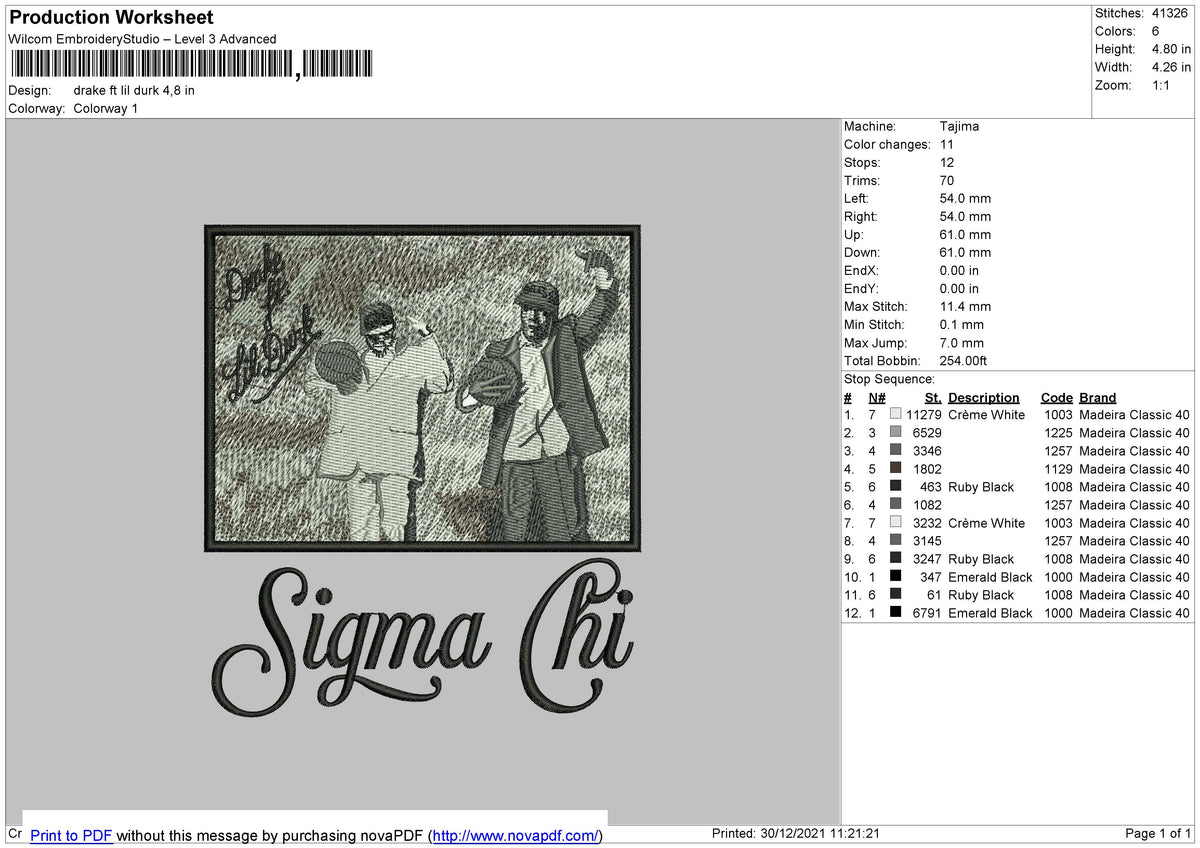Click the Max Jump value 7.0 mm

[962, 342]
